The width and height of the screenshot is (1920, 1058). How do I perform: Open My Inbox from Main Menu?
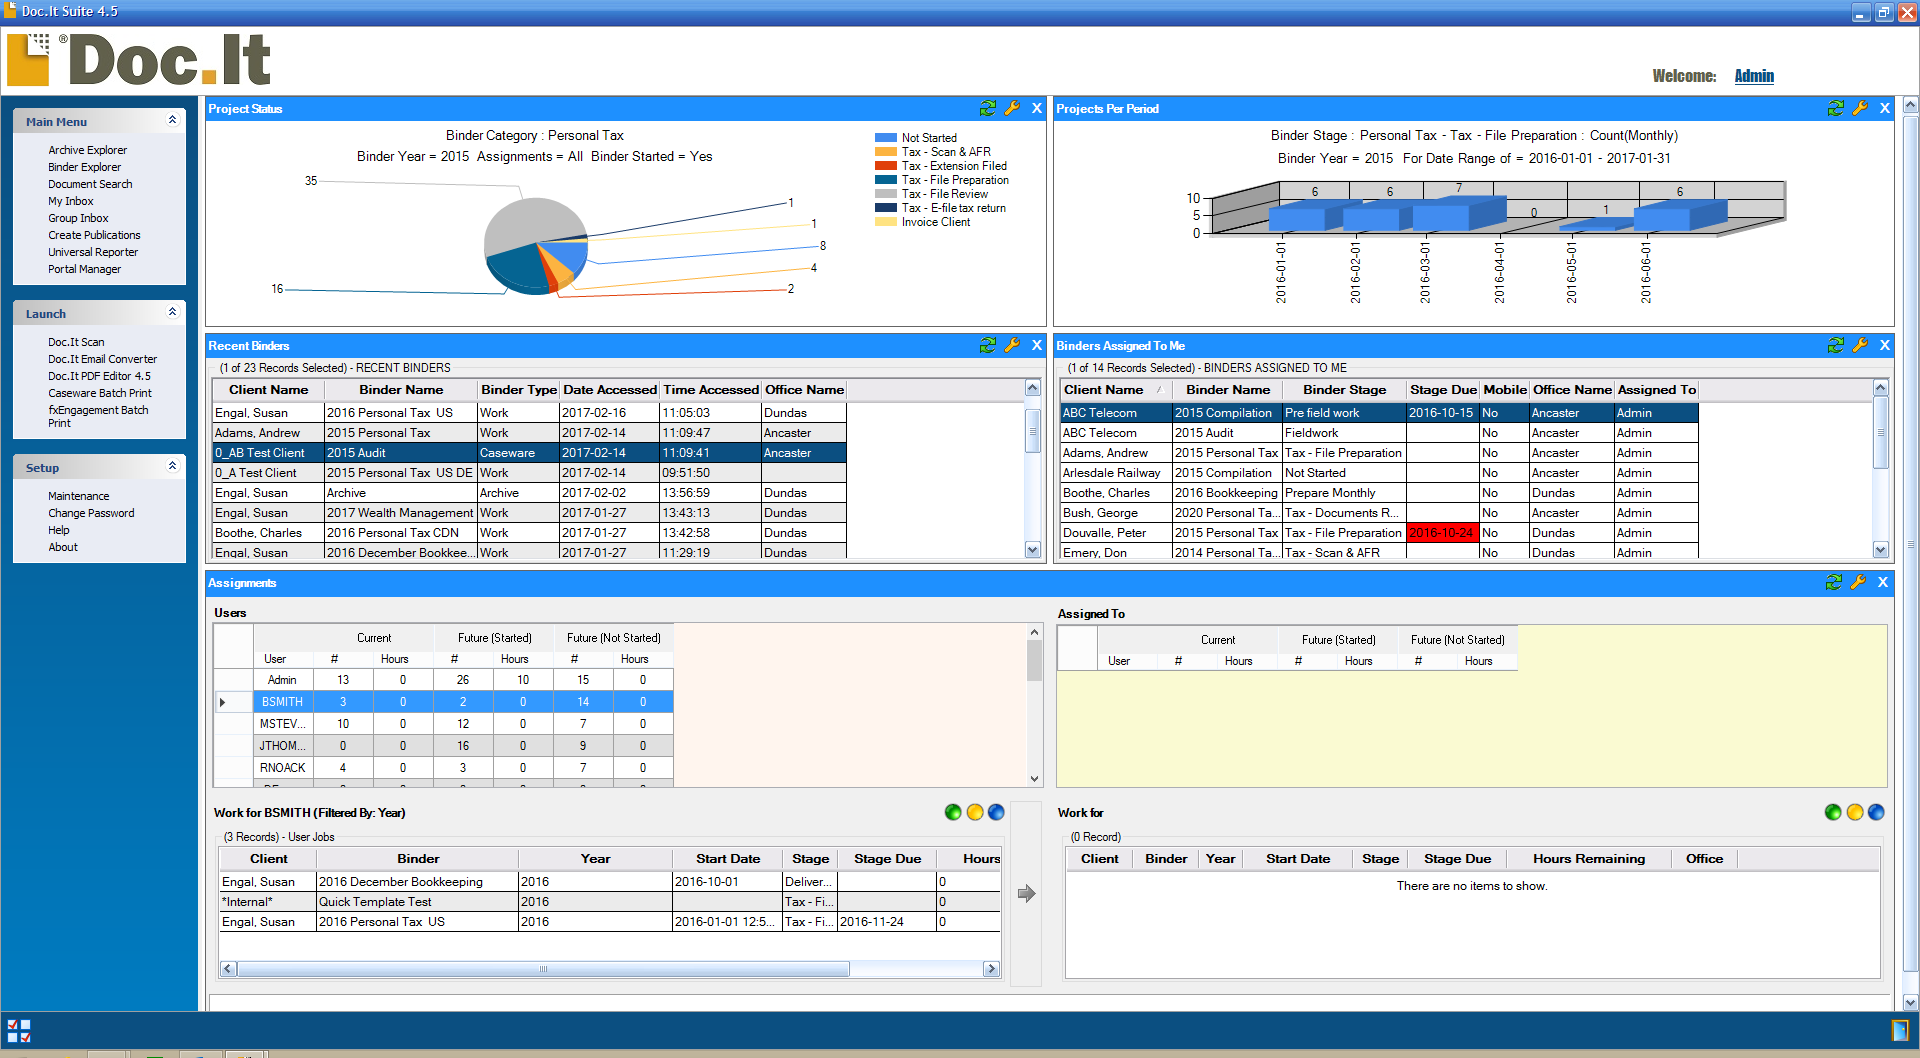[70, 201]
